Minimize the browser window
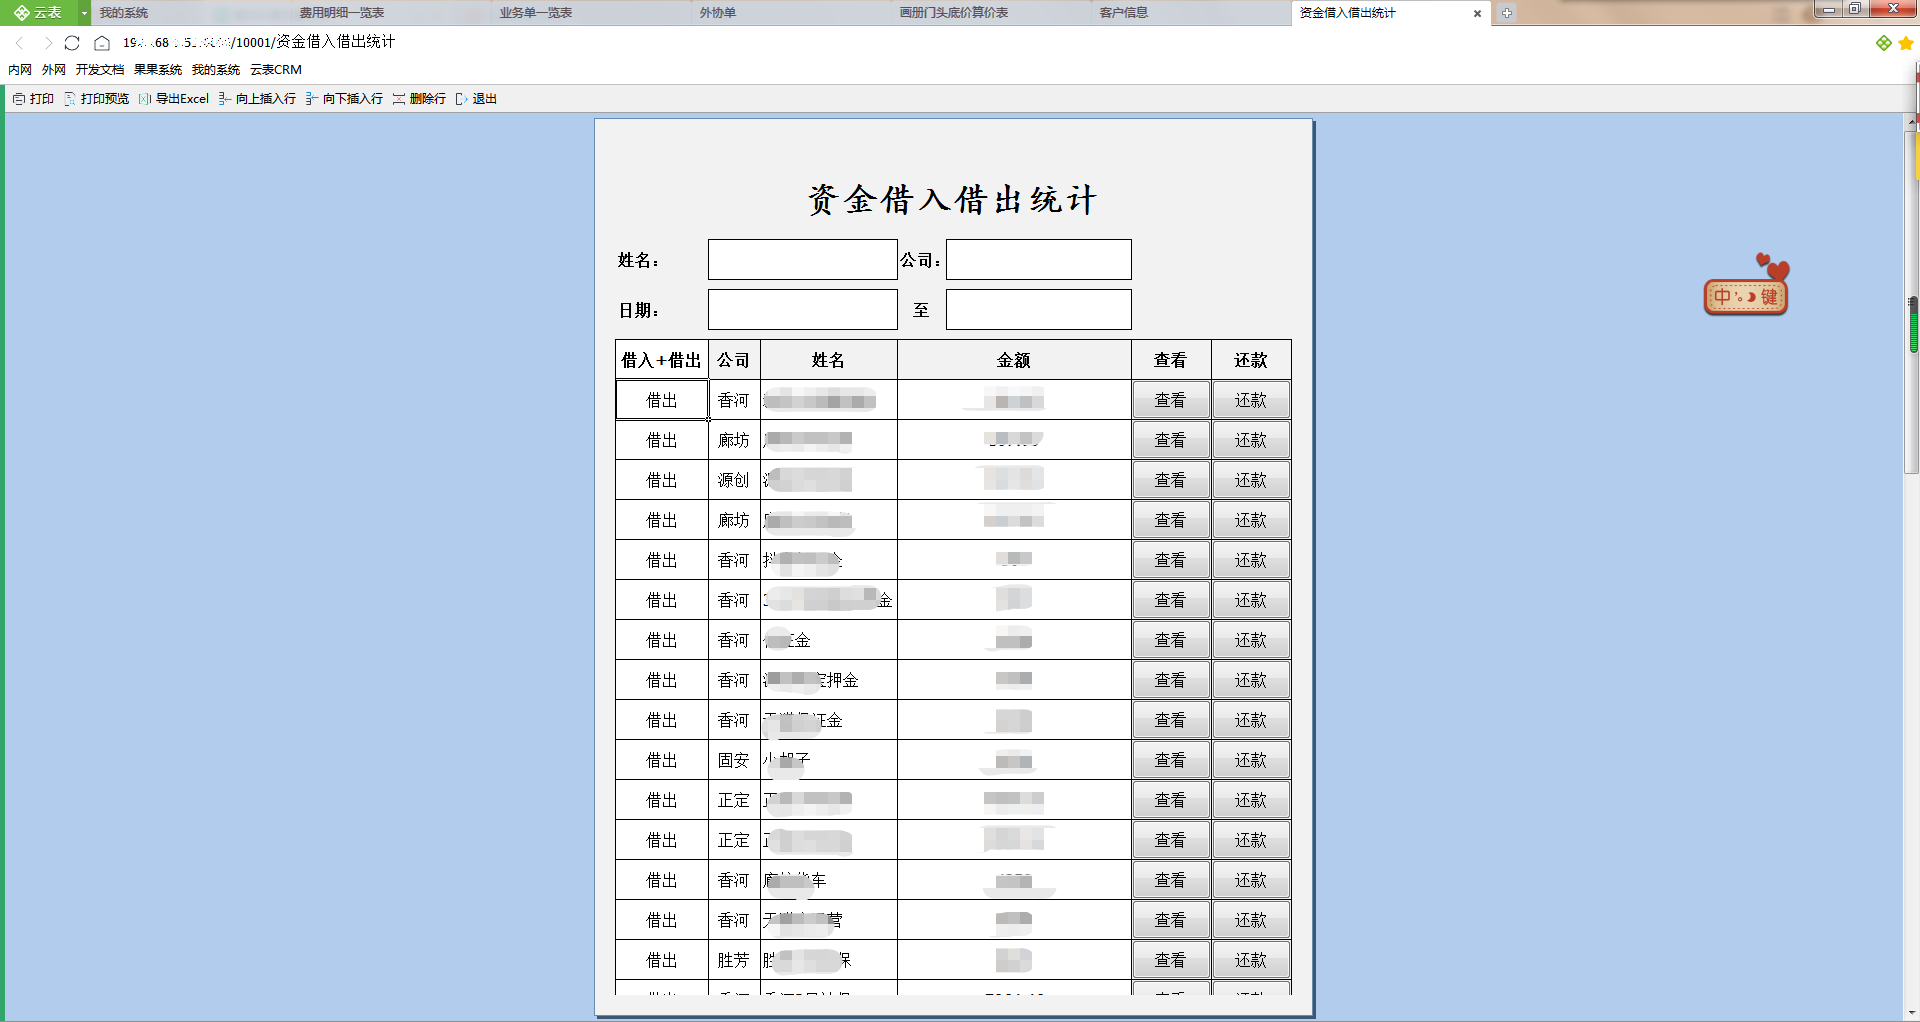This screenshot has width=1920, height=1022. (x=1829, y=9)
